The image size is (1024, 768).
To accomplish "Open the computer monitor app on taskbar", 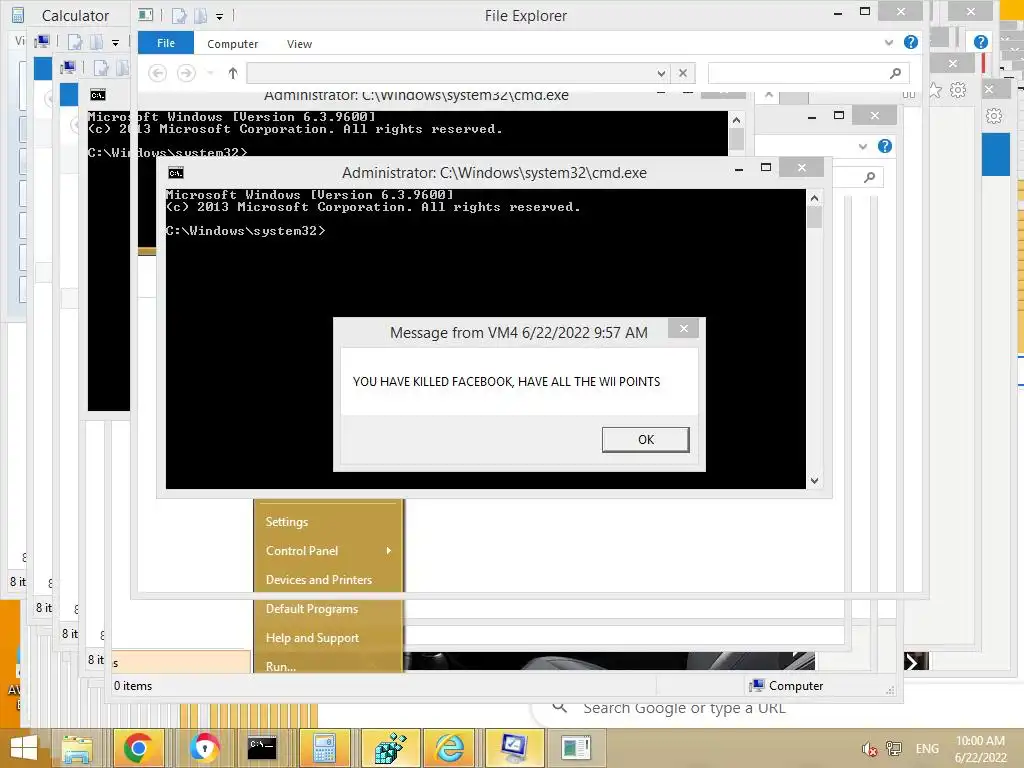I will [514, 748].
